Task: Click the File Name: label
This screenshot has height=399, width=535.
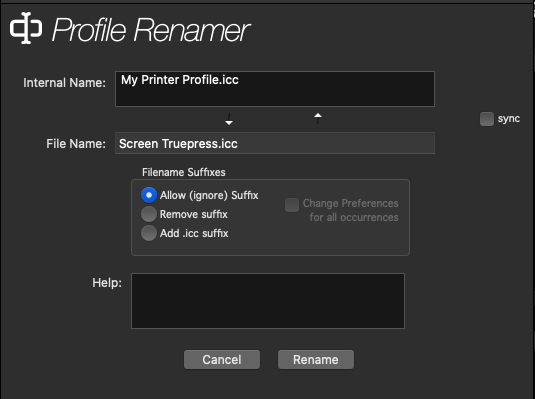Action: click(x=76, y=144)
